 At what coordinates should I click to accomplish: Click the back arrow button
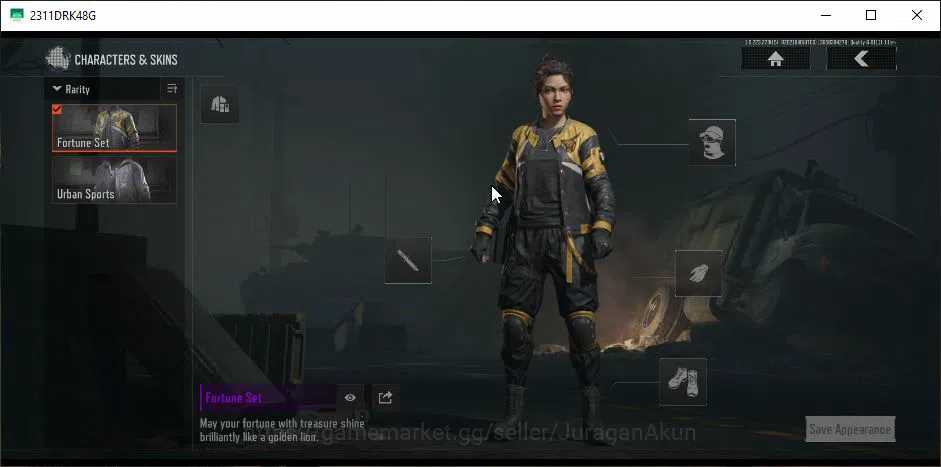coord(861,59)
